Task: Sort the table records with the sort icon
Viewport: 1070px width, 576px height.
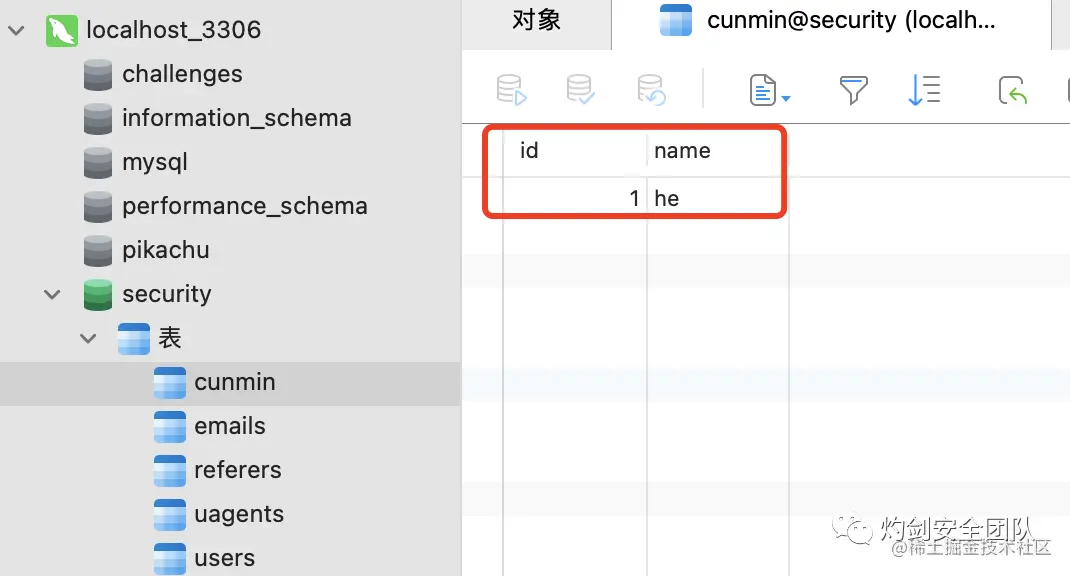Action: (x=923, y=90)
